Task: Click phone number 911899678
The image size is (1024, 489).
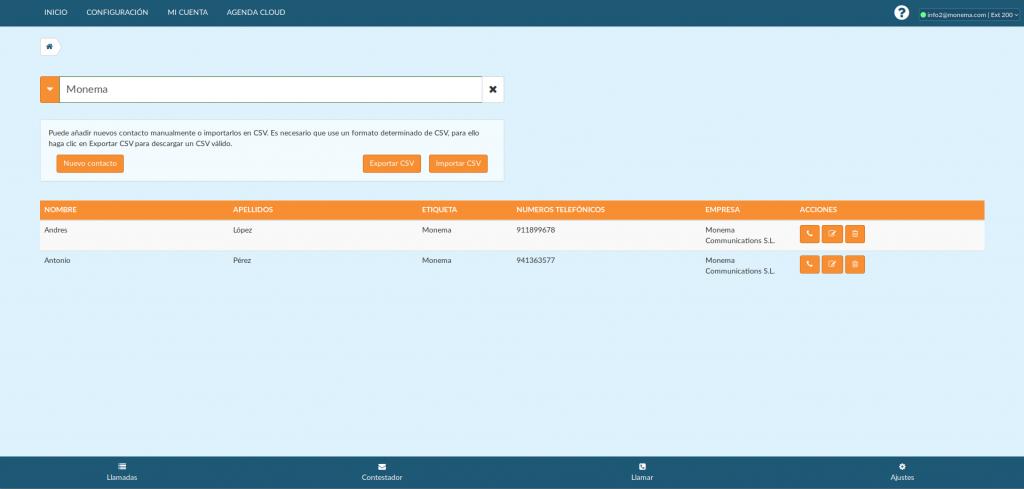Action: coord(536,230)
